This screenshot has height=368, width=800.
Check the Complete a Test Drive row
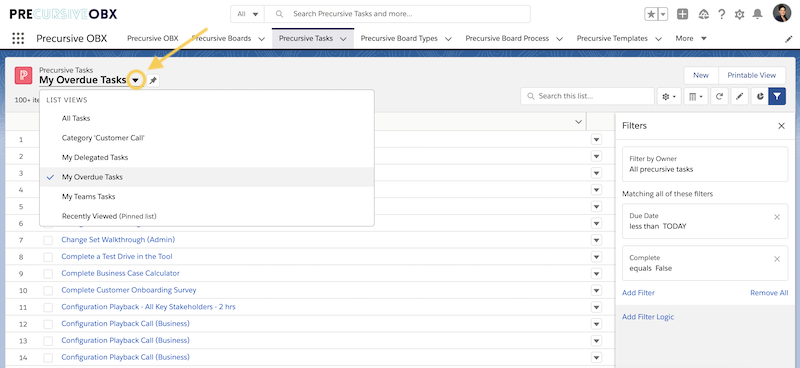click(48, 257)
